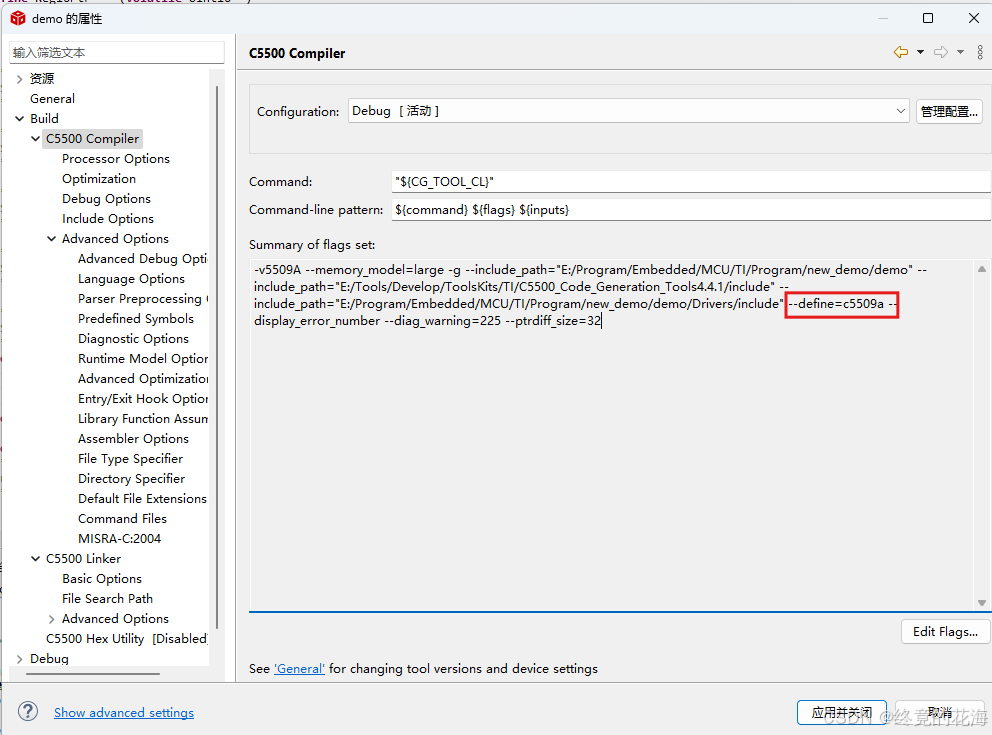Image resolution: width=992 pixels, height=735 pixels.
Task: Select Directory Specifier item
Action: 132,479
